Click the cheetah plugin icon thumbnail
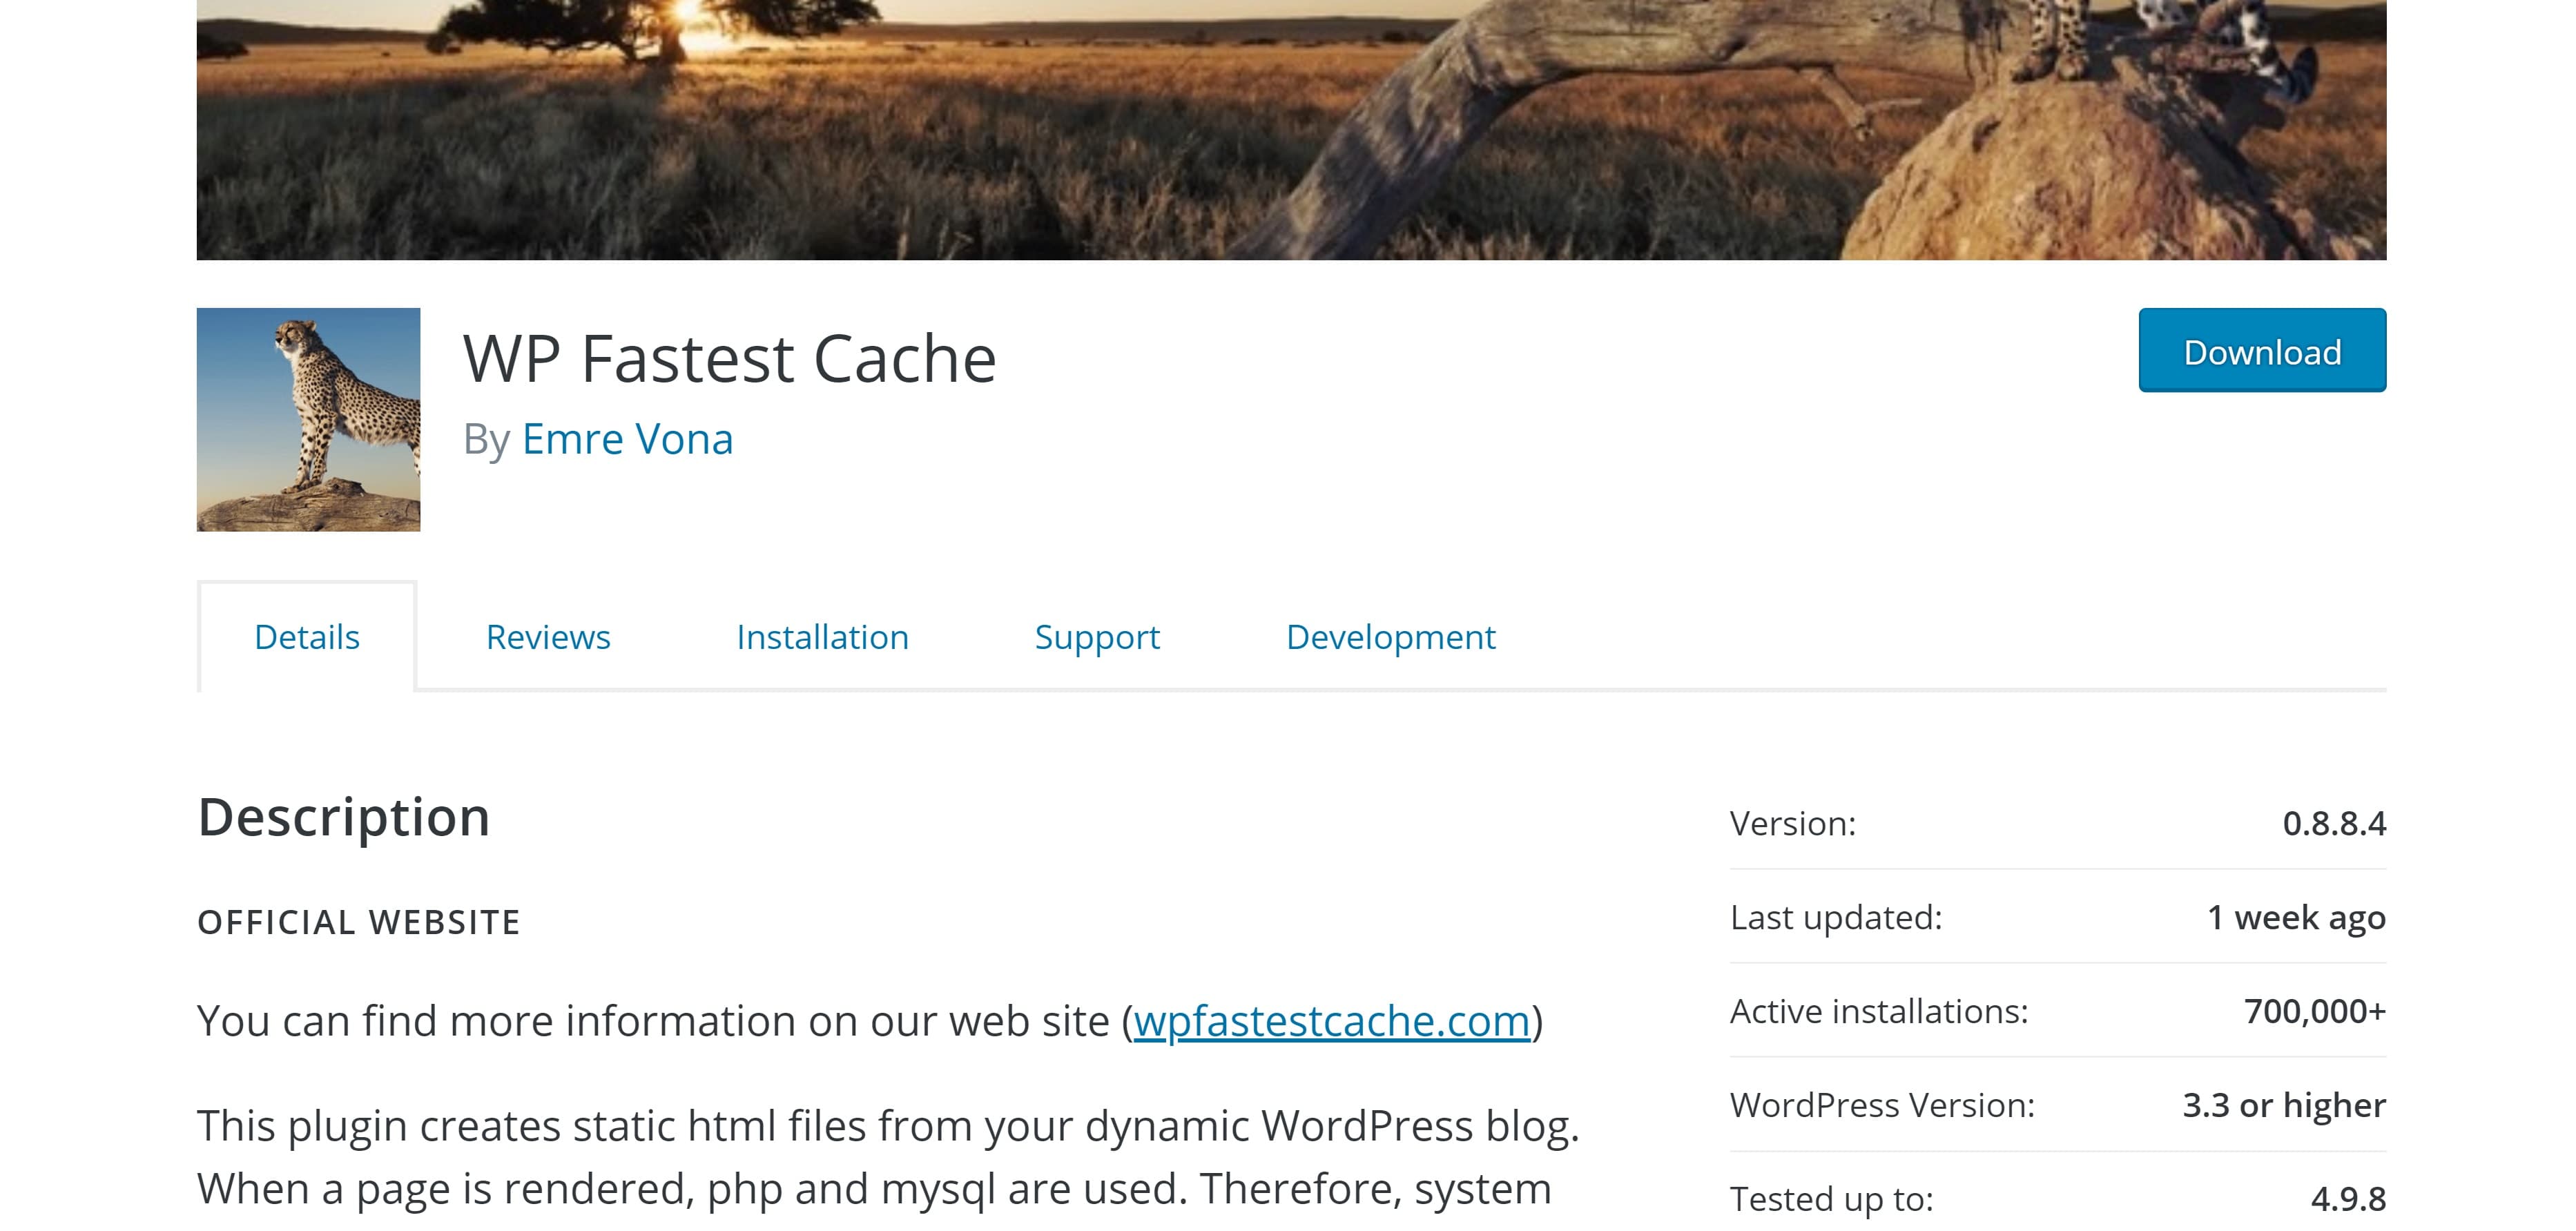 (x=308, y=419)
